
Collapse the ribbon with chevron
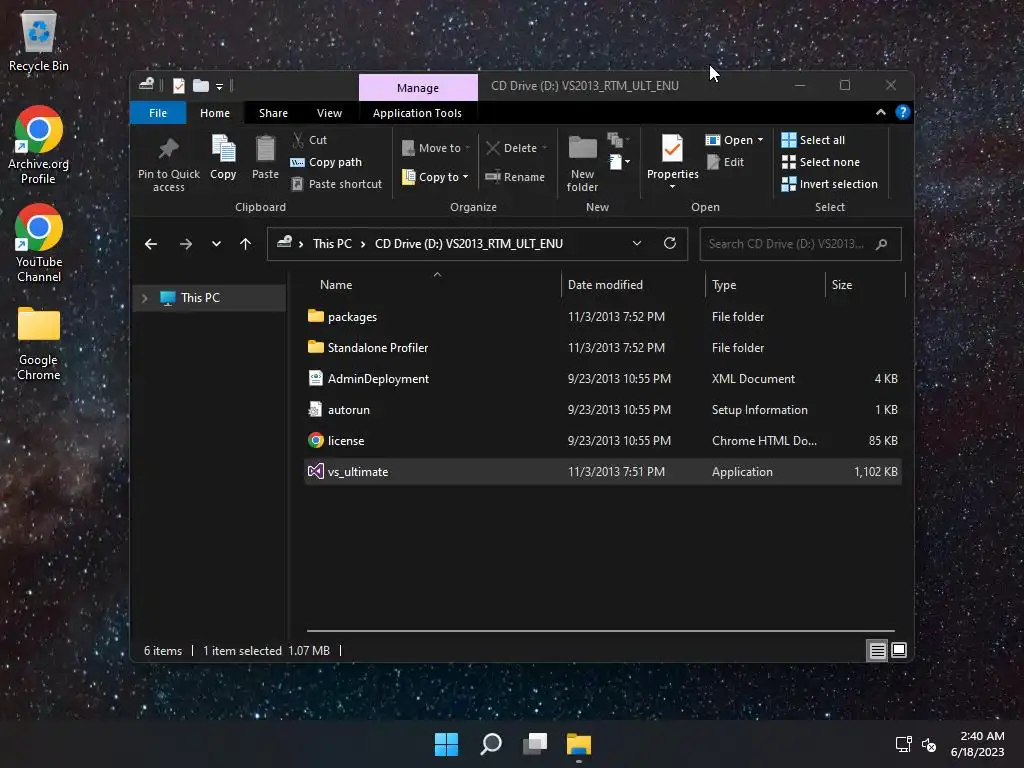(881, 112)
